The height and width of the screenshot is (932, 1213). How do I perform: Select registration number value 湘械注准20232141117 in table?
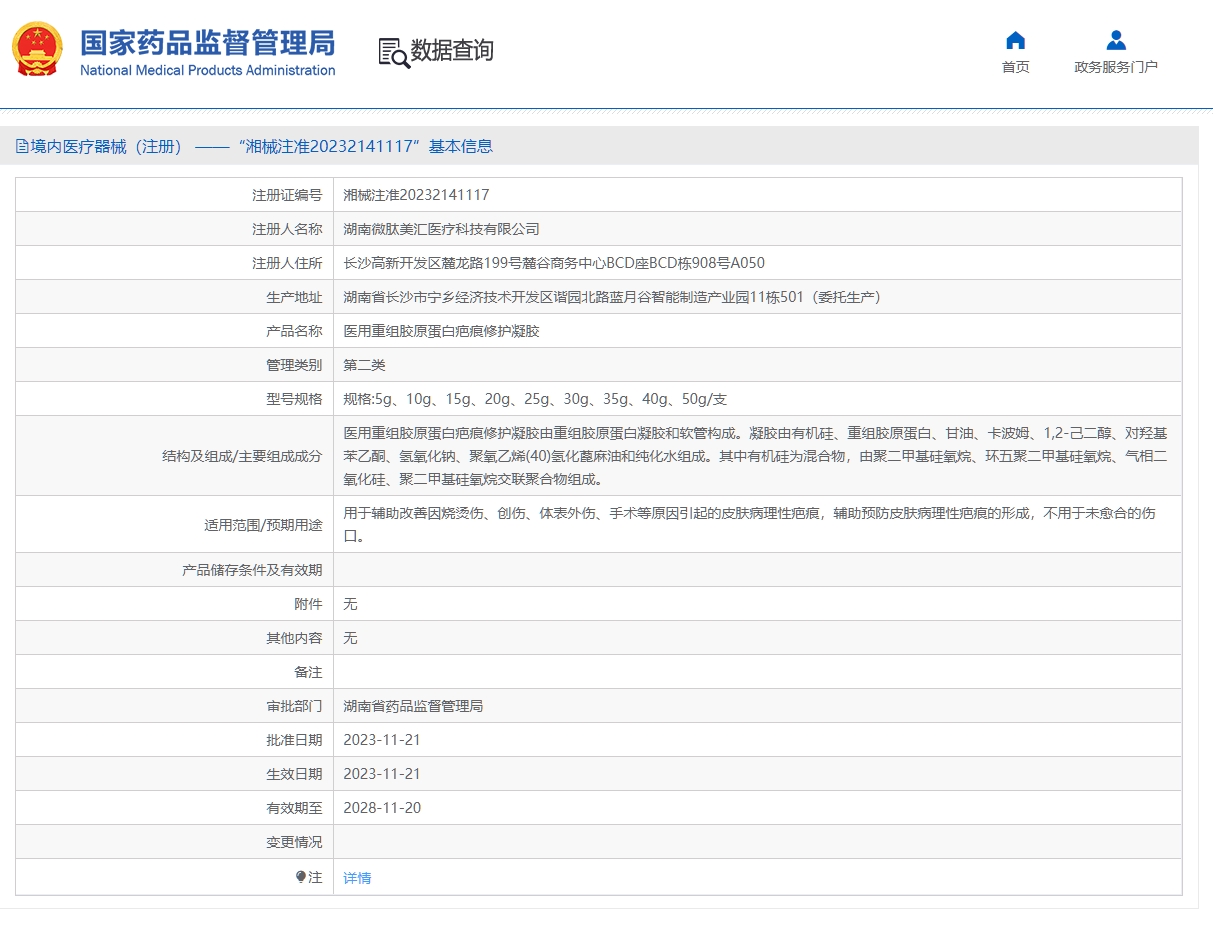click(x=416, y=195)
